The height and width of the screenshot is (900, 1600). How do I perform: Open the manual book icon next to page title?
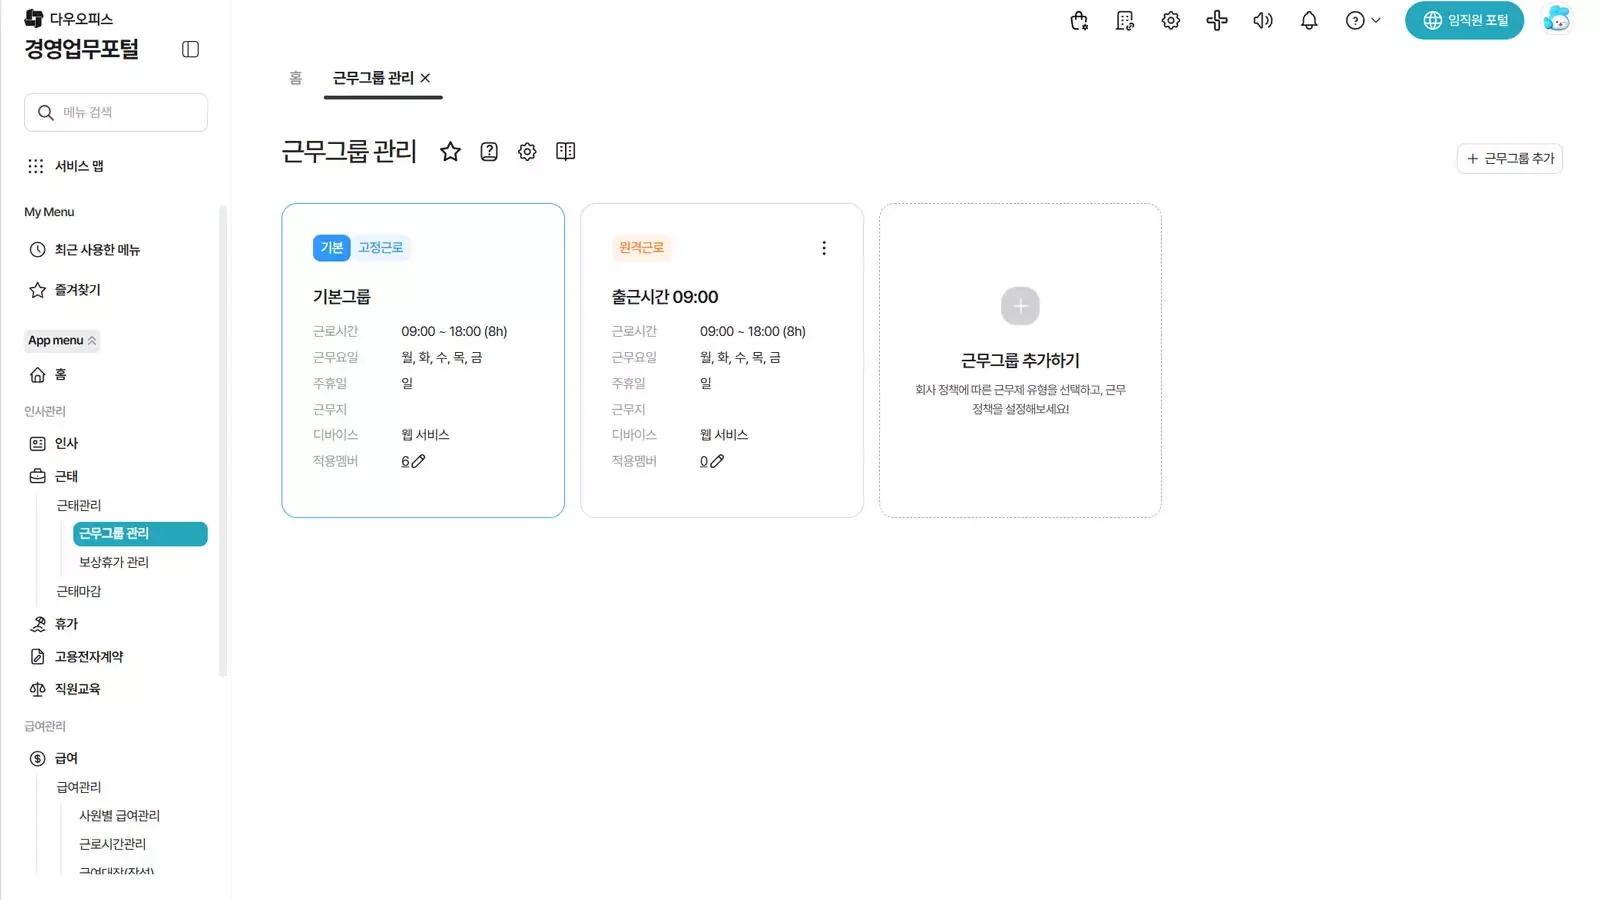click(x=565, y=152)
